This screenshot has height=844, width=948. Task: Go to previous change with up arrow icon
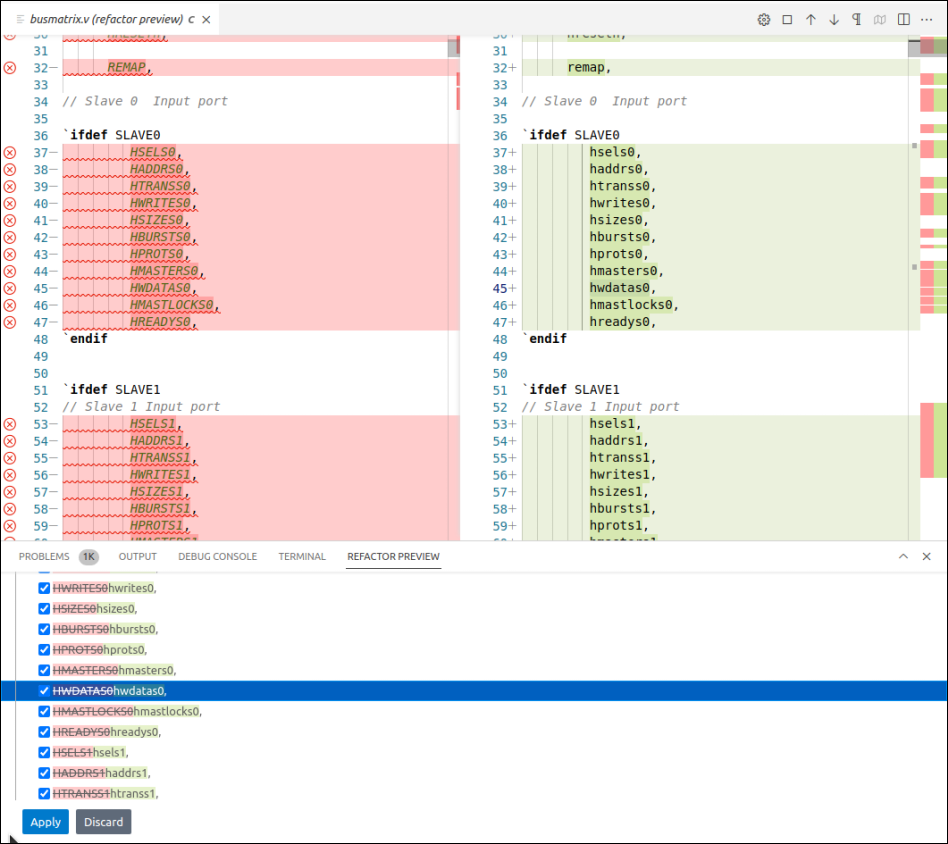[811, 19]
